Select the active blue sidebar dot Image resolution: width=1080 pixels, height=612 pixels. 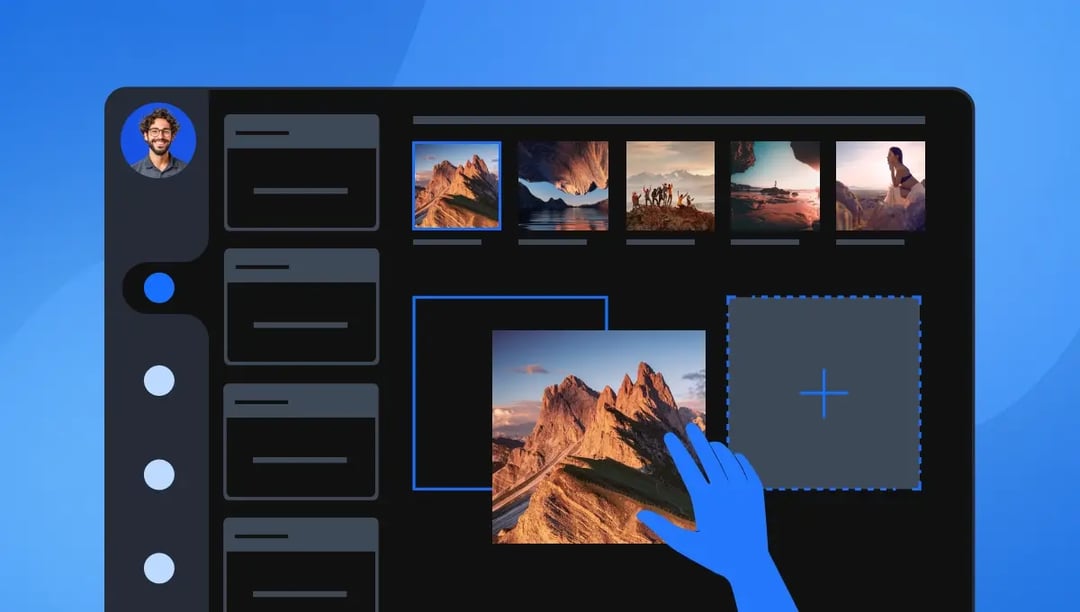[x=159, y=288]
